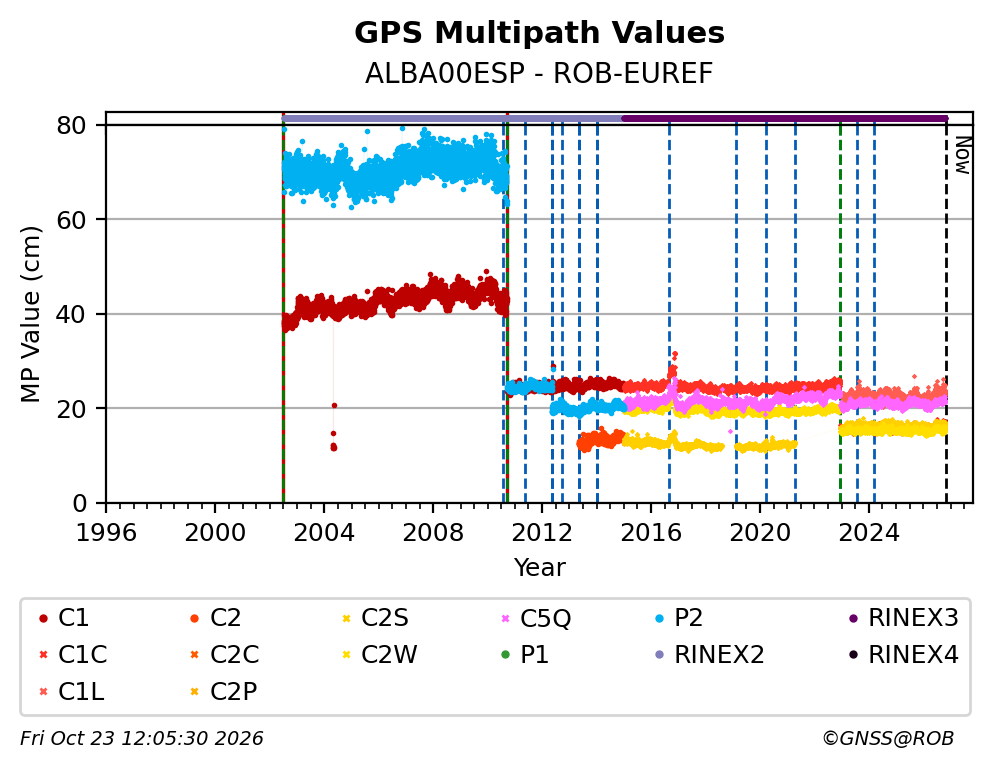Click the GPS Multipath Values title
The width and height of the screenshot is (992, 769).
[539, 32]
